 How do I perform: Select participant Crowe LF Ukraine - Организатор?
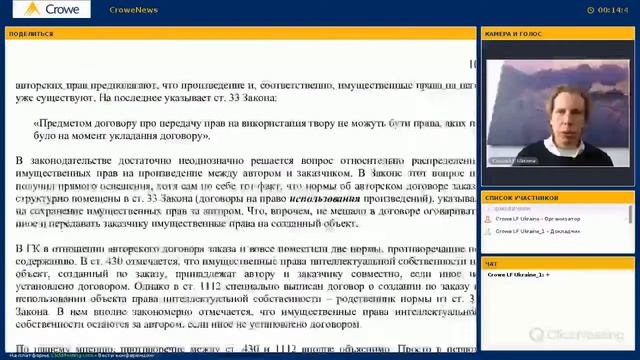(538, 219)
